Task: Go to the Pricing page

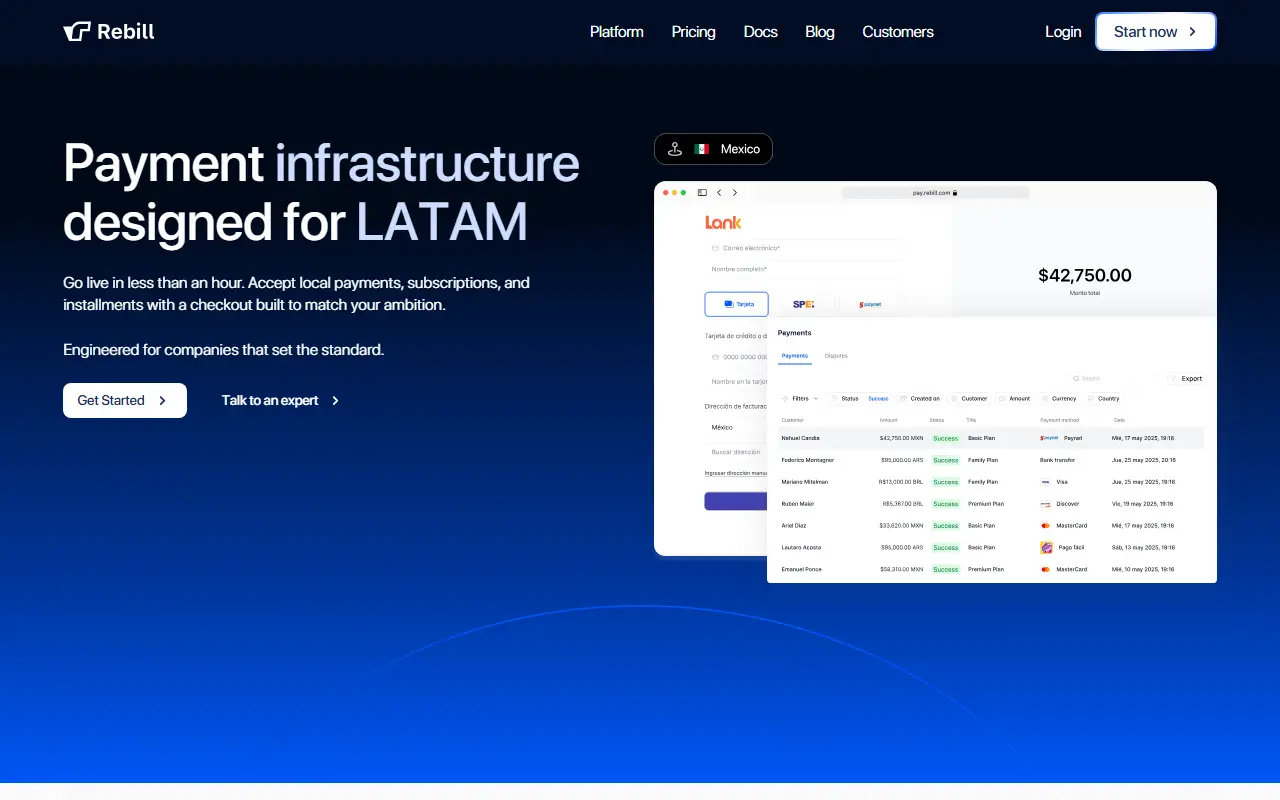Action: 694,32
